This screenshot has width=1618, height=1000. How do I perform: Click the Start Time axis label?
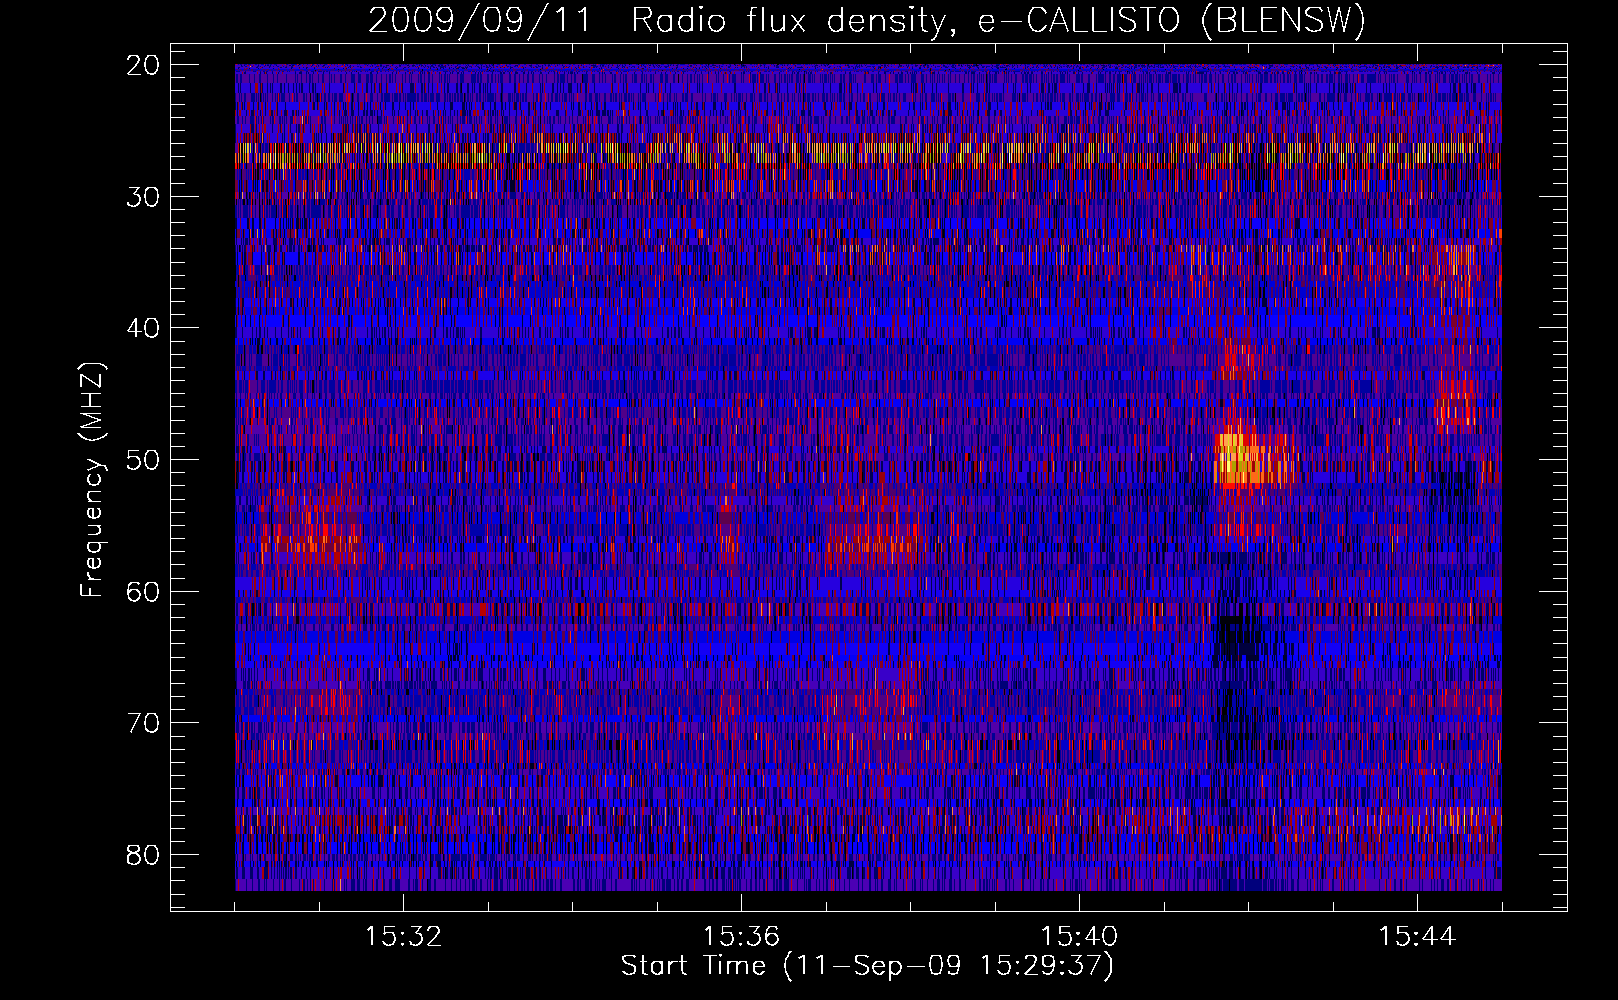(867, 965)
